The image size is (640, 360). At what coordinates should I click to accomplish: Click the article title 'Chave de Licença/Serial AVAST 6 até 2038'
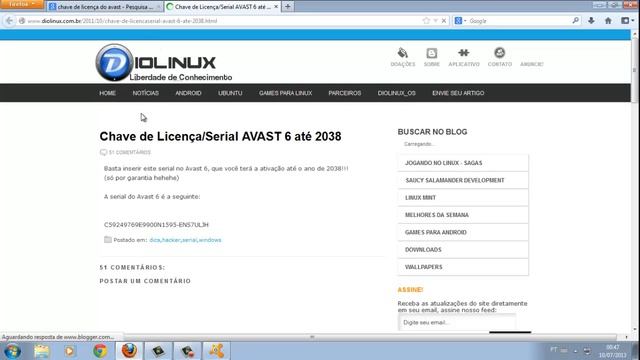point(220,136)
